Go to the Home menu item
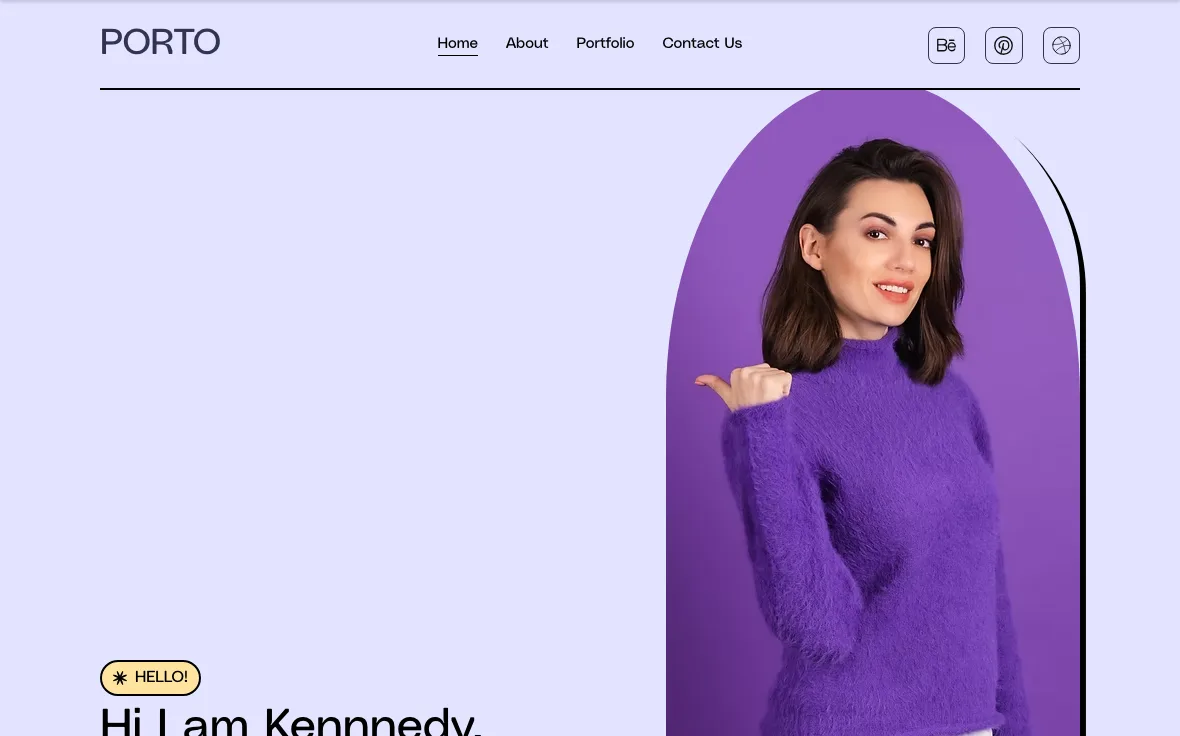The width and height of the screenshot is (1180, 736). [x=458, y=44]
